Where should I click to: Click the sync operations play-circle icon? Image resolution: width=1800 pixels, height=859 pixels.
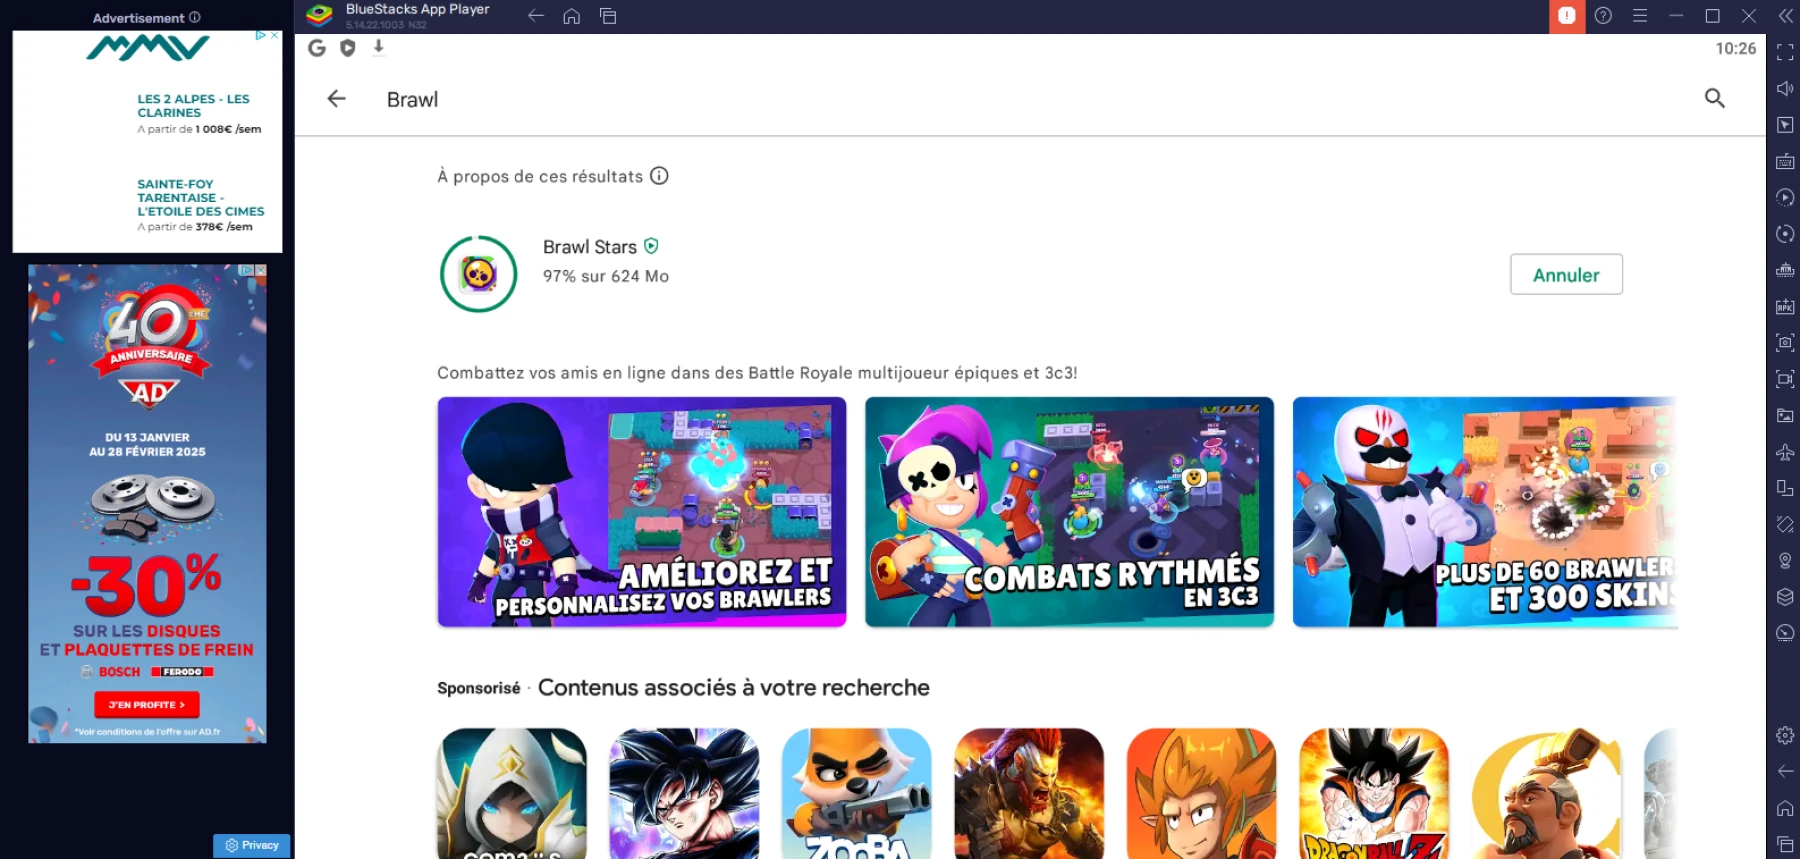point(1785,197)
